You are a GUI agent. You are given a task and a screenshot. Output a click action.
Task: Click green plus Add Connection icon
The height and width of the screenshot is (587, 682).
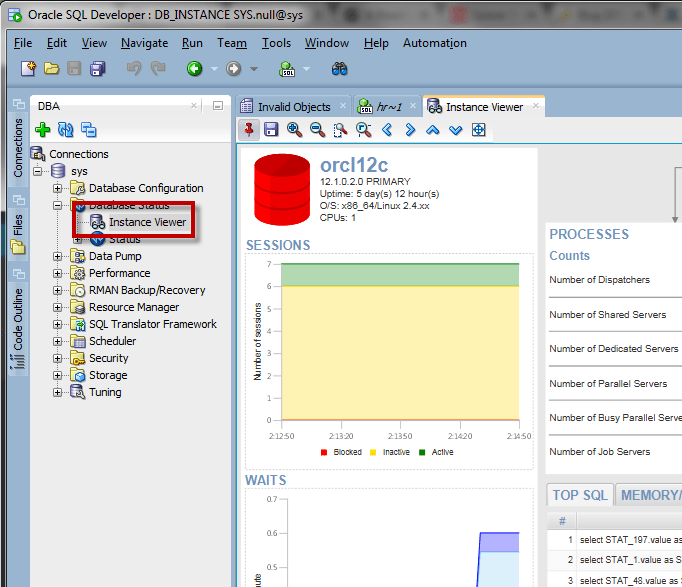[x=43, y=130]
